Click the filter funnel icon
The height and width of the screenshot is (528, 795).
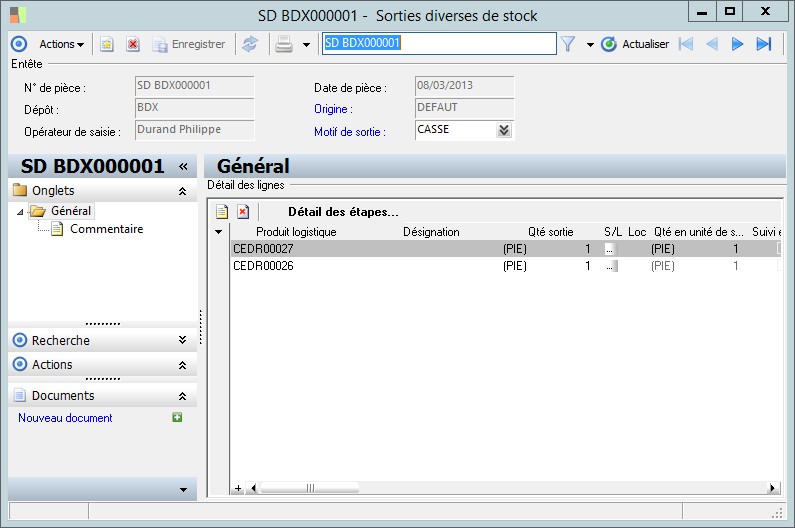tap(568, 45)
